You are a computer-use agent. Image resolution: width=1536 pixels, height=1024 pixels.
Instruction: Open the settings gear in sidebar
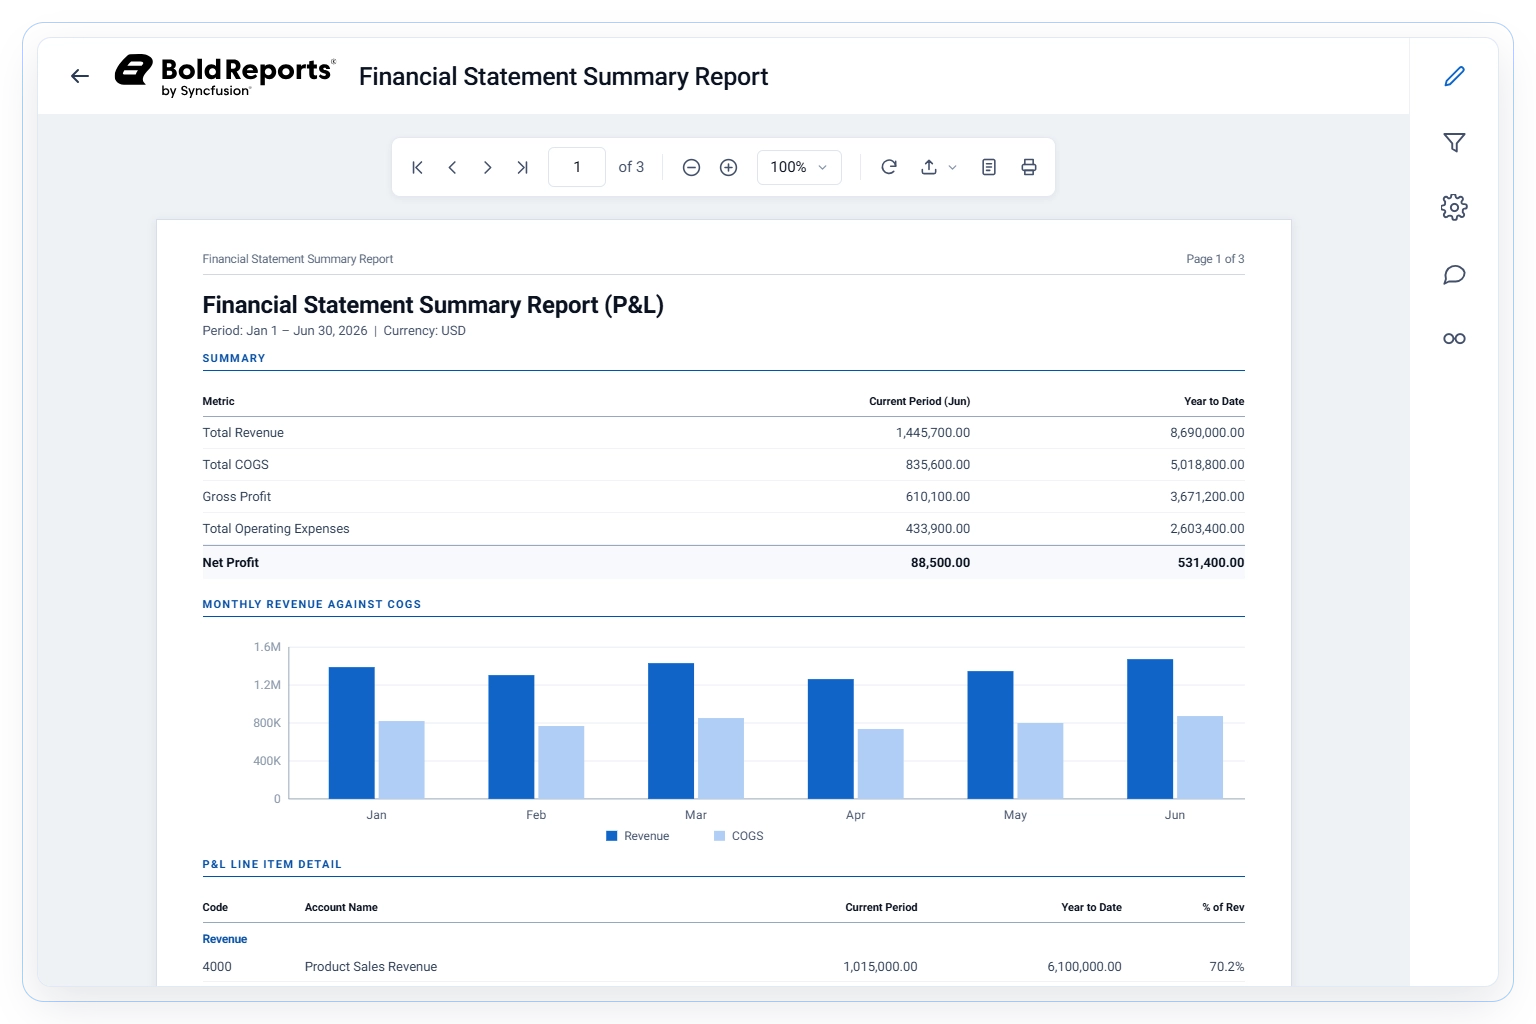click(x=1454, y=207)
